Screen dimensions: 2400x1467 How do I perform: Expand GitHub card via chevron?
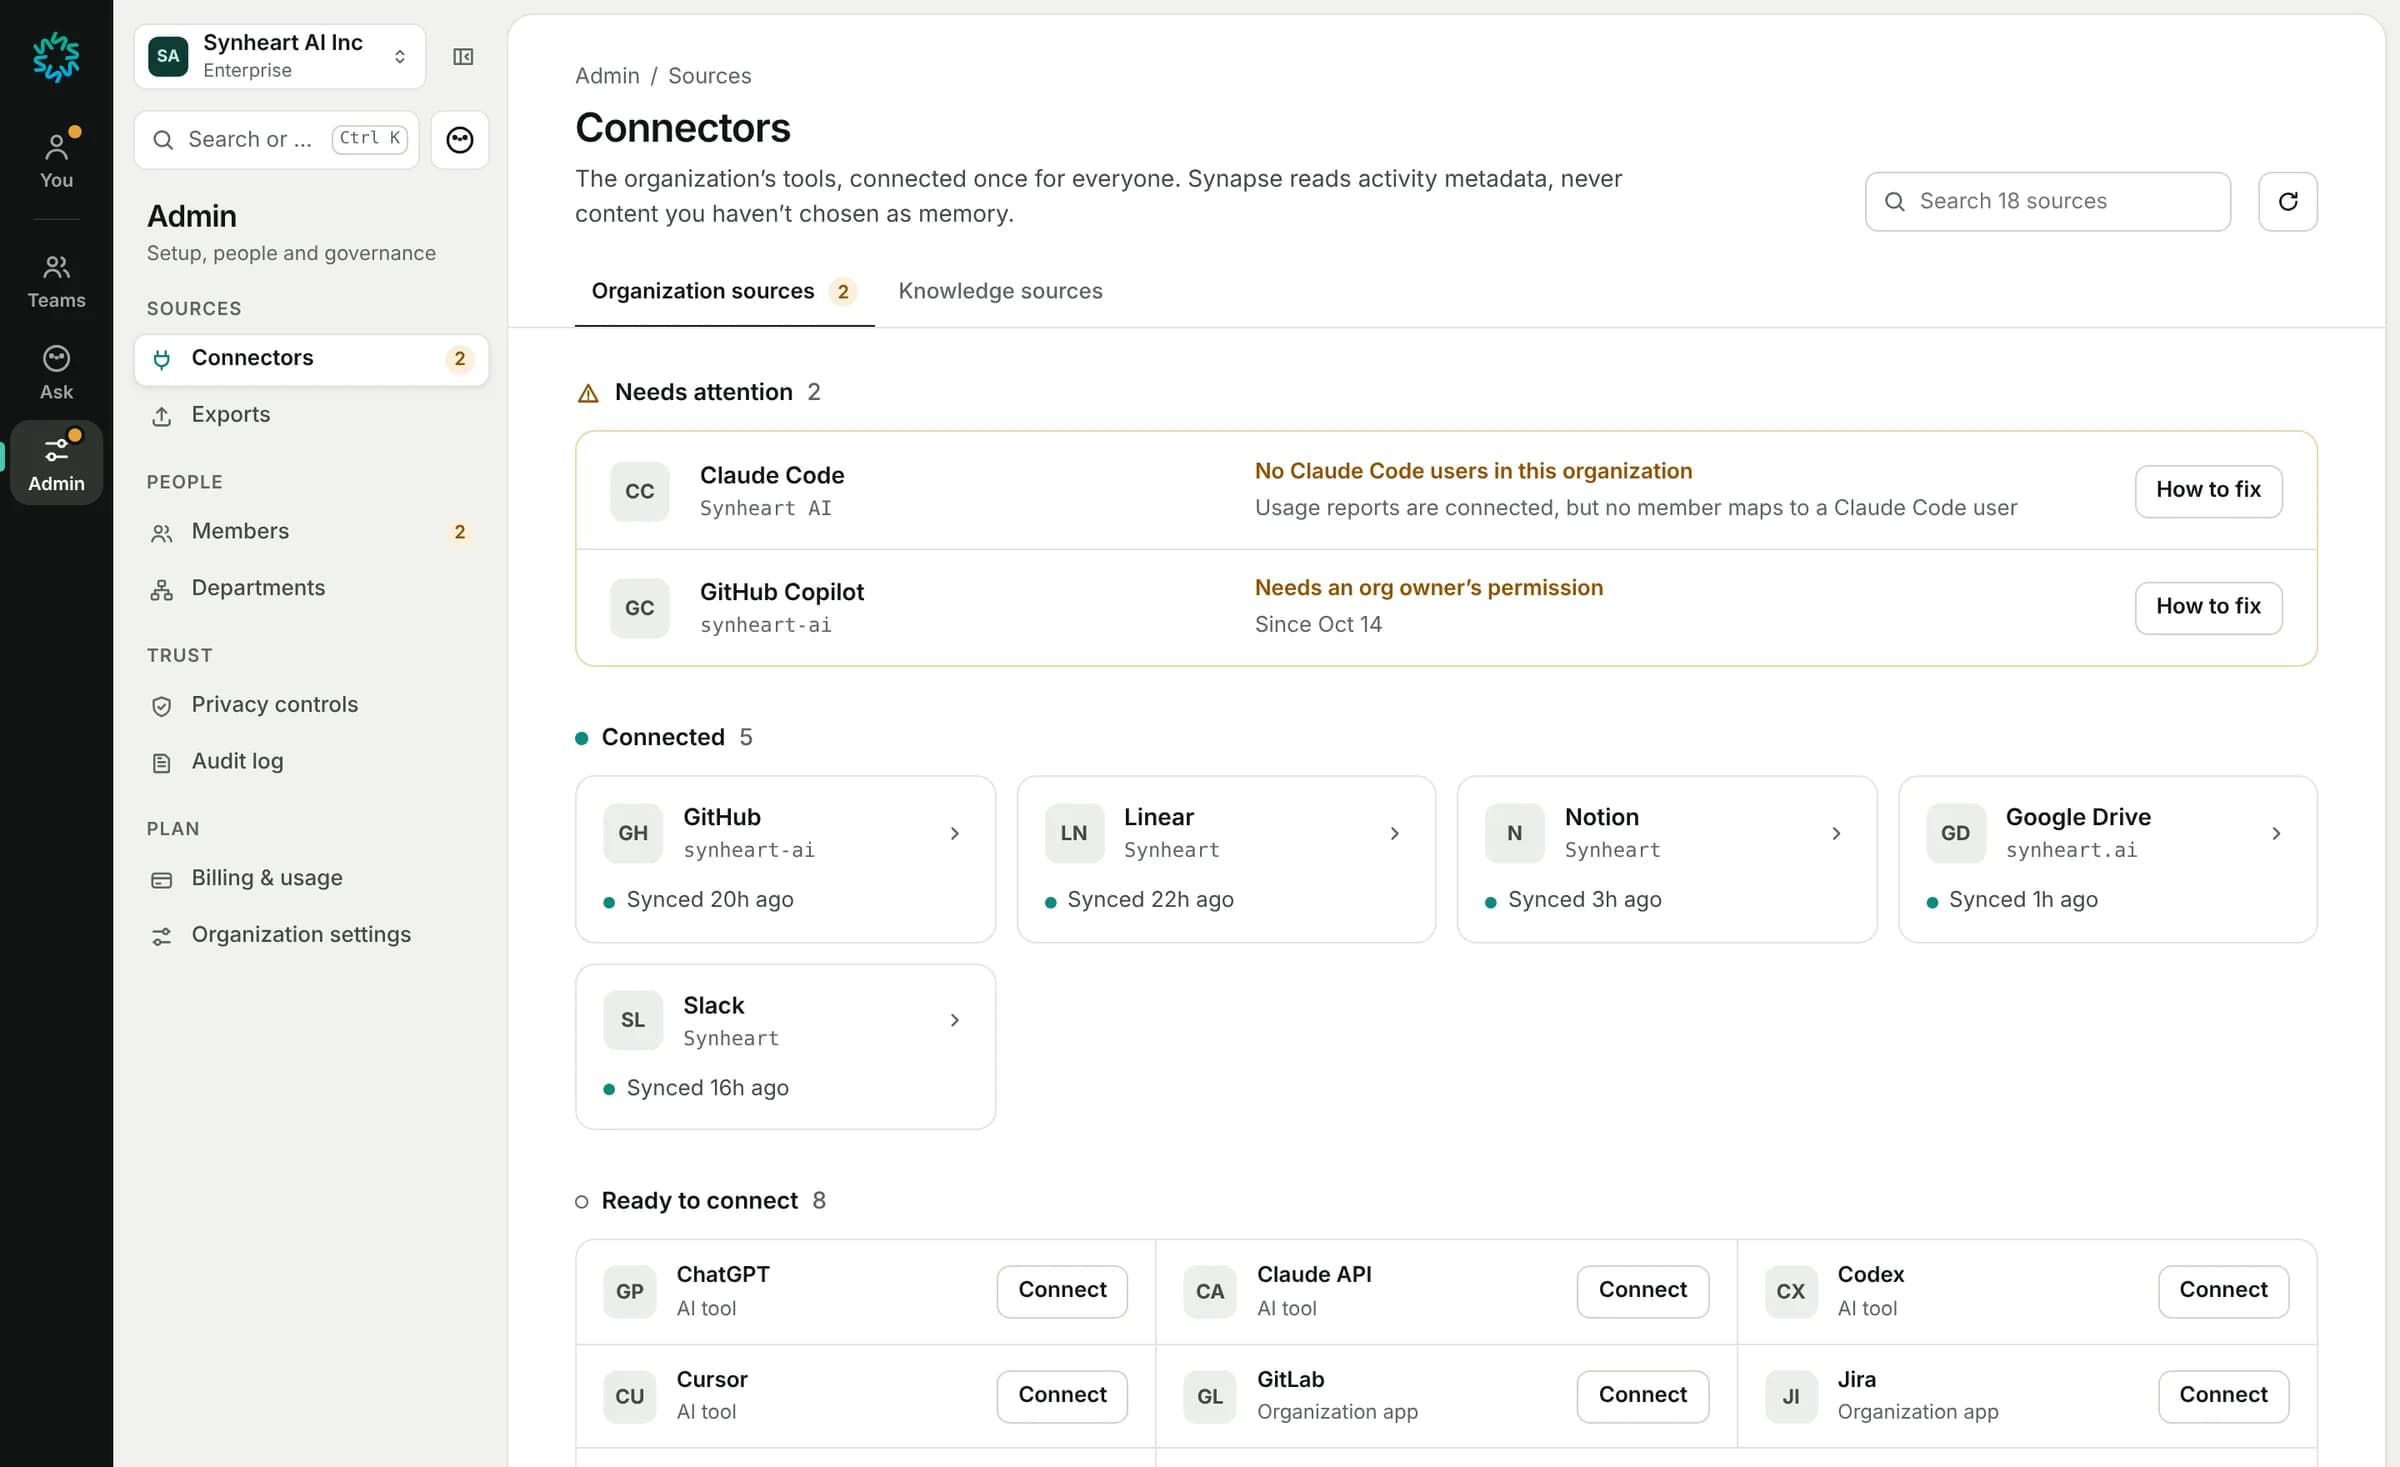tap(955, 833)
